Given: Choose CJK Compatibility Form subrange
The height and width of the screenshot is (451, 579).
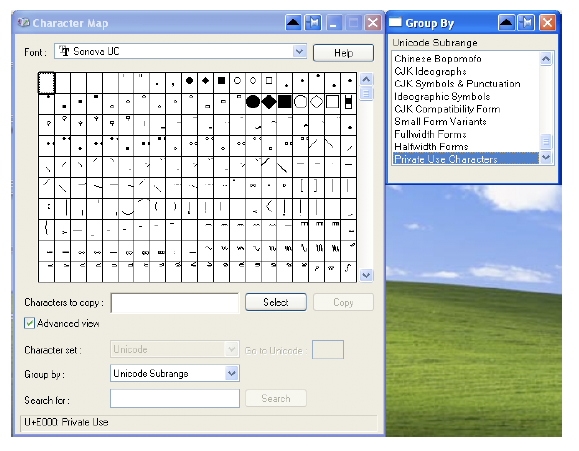Looking at the screenshot, I should click(447, 109).
